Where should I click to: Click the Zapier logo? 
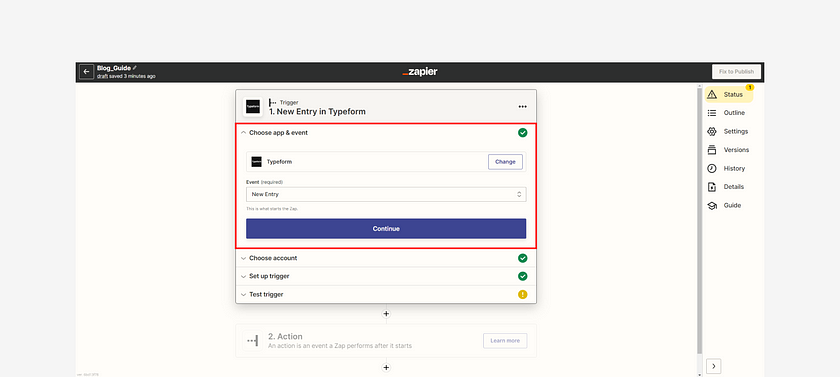420,72
